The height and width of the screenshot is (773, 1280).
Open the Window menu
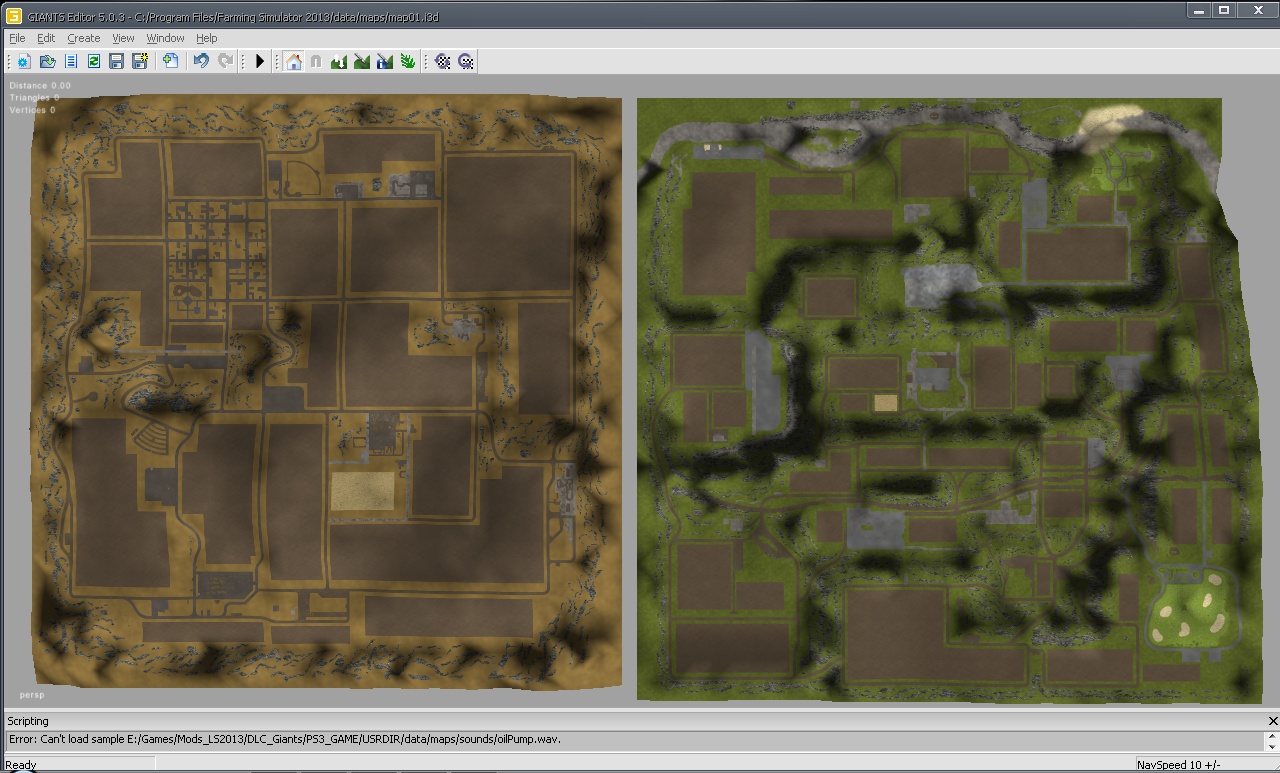(165, 38)
